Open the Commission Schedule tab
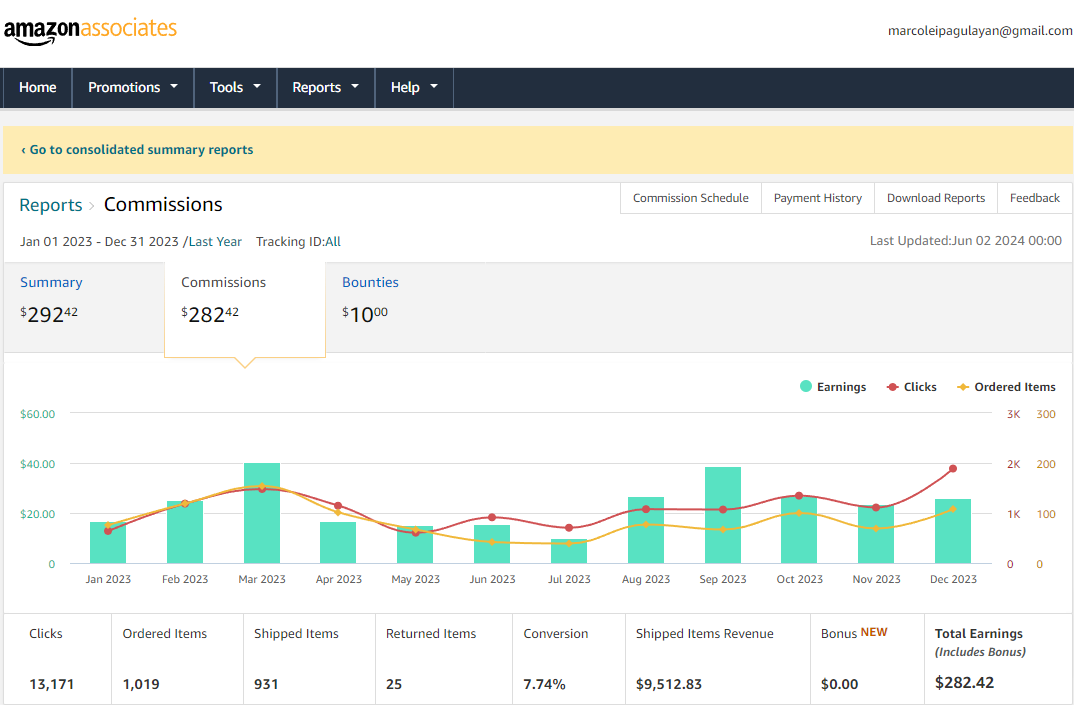Viewport: 1074px width, 705px height. tap(690, 198)
